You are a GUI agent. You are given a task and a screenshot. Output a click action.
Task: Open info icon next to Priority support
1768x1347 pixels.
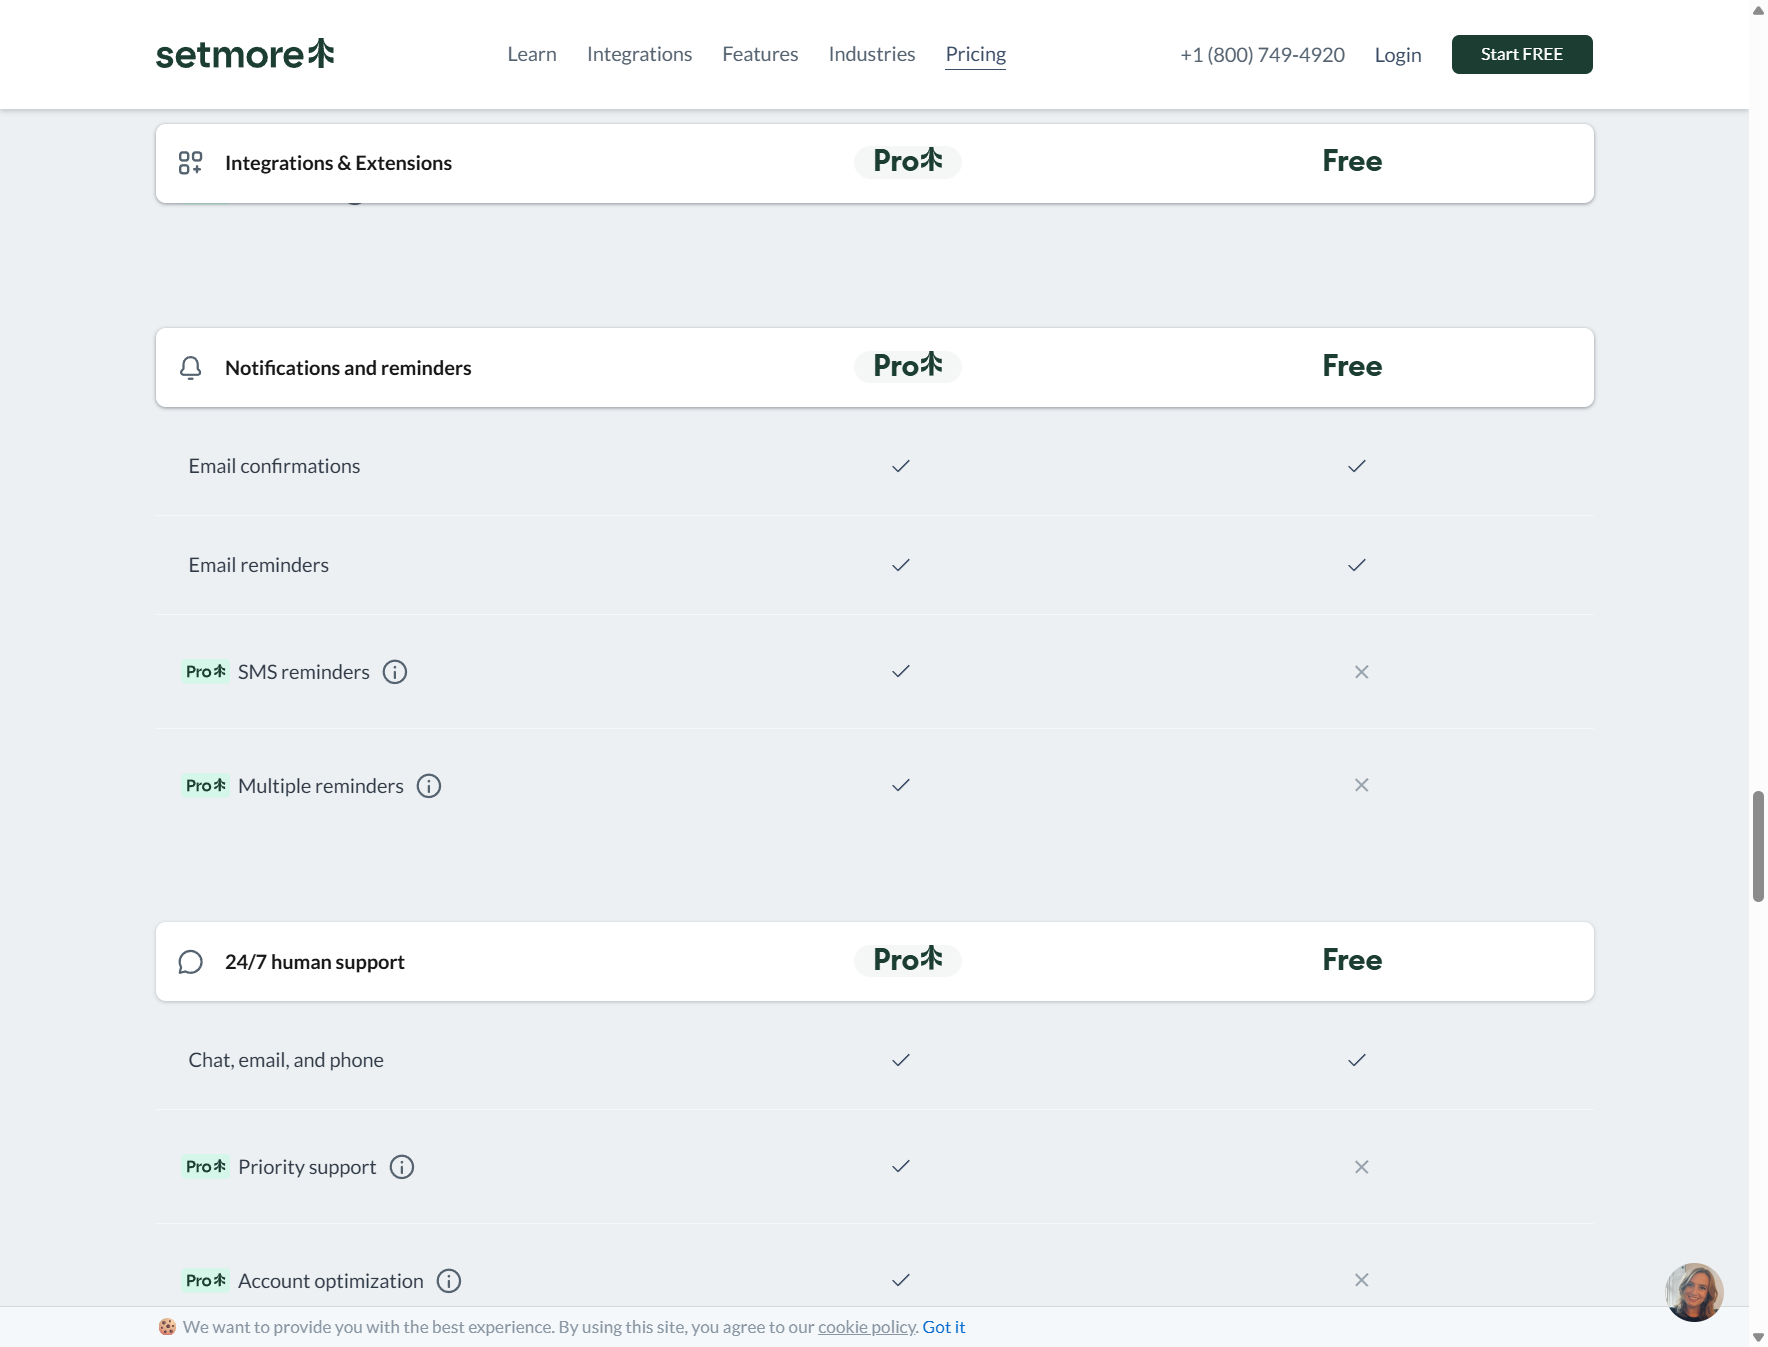(x=402, y=1167)
